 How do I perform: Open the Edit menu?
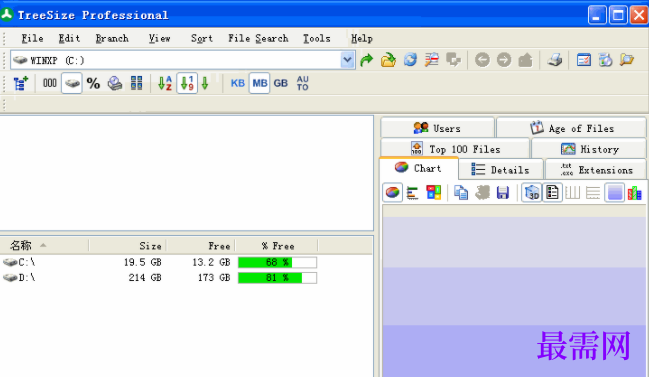(x=69, y=38)
